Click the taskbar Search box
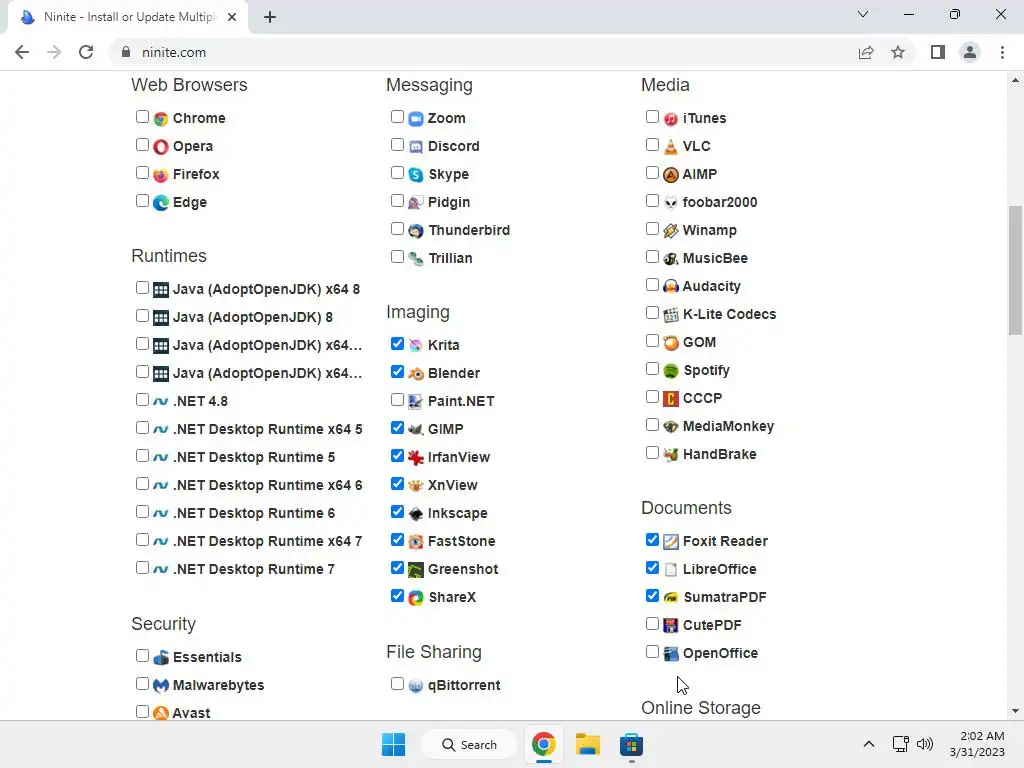Screen dimensions: 1024x768 [x=469, y=744]
